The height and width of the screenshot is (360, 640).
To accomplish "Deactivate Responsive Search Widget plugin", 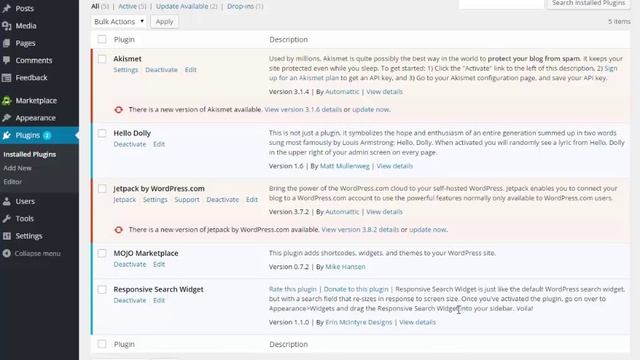I will [130, 300].
